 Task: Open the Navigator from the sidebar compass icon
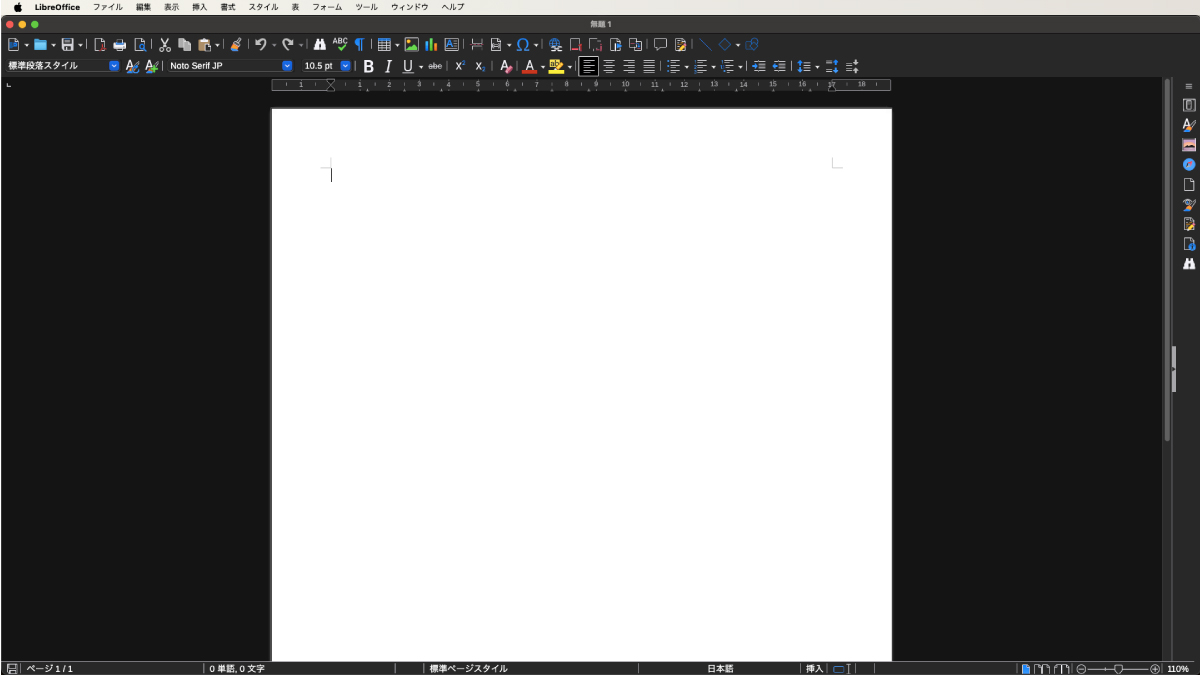point(1189,164)
